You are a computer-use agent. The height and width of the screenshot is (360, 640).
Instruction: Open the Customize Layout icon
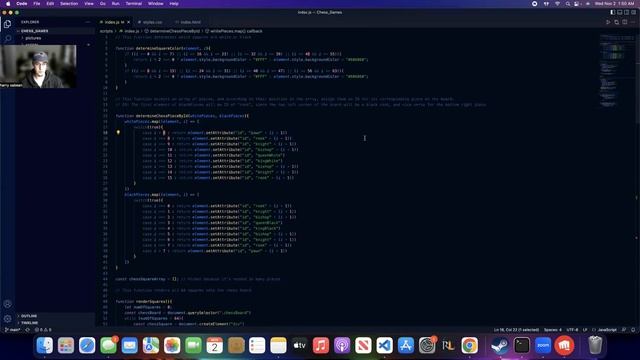point(633,12)
